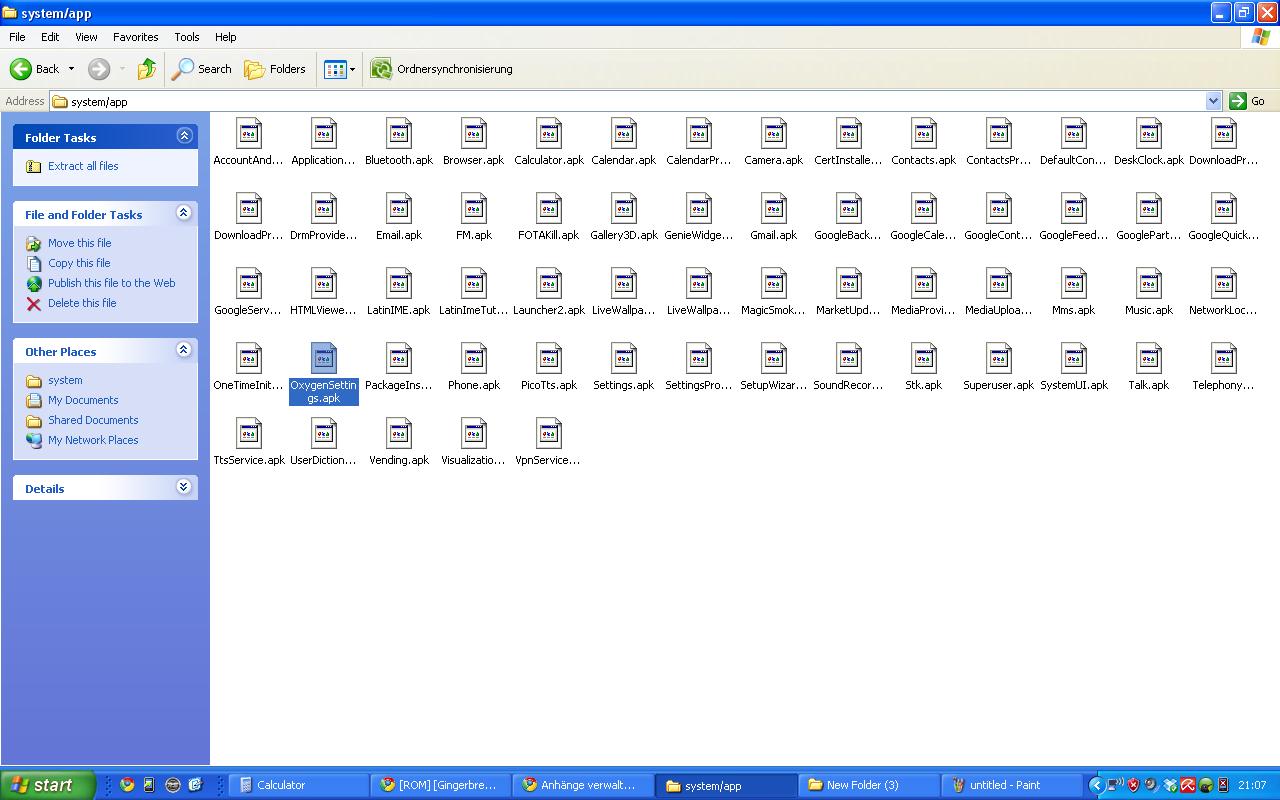Open My Network Places link
Screen dimensions: 1280x800
pyautogui.click(x=93, y=440)
